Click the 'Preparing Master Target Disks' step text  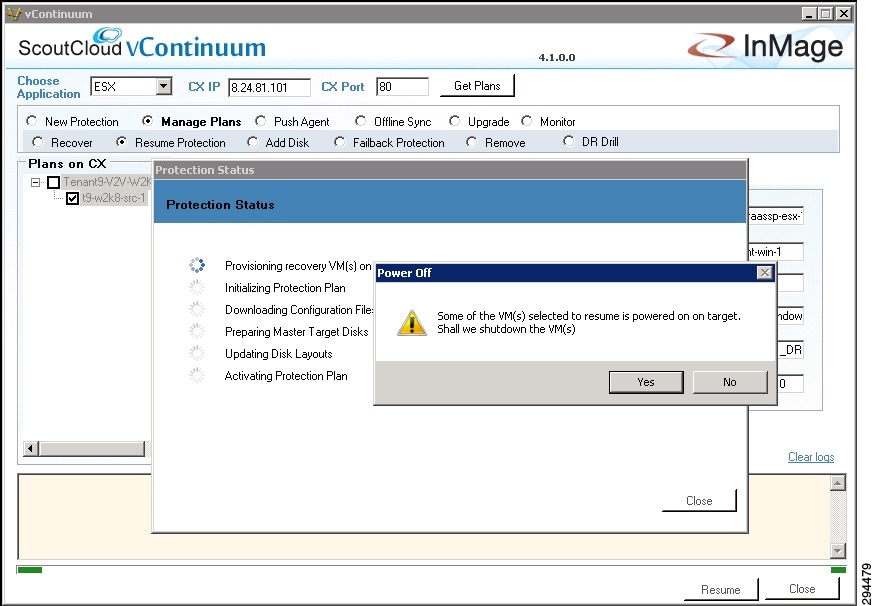pos(296,332)
